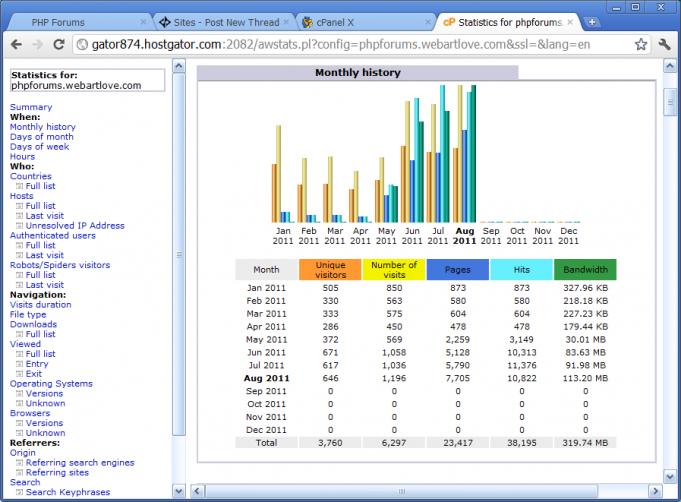Open the Chrome wrench settings menu
Image resolution: width=681 pixels, height=502 pixels.
pyautogui.click(x=665, y=44)
